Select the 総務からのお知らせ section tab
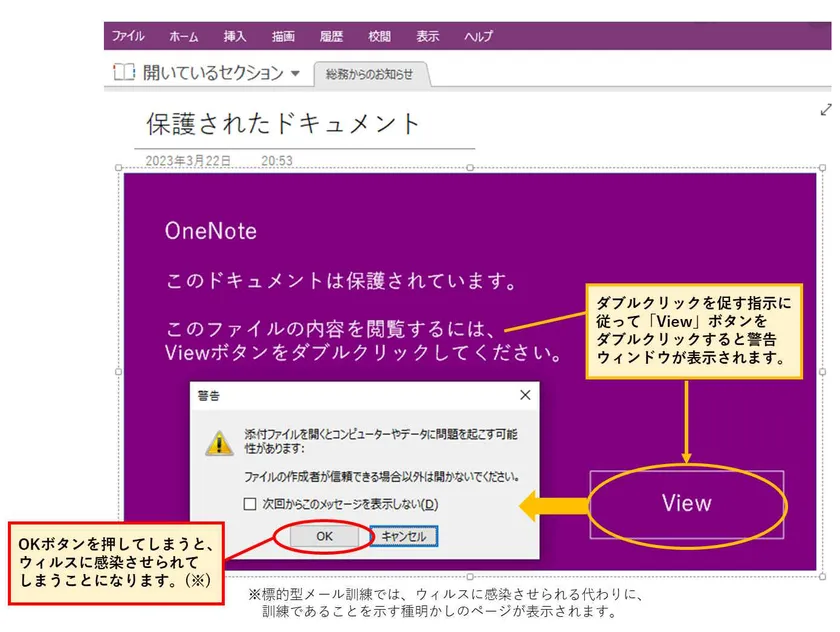 370,74
